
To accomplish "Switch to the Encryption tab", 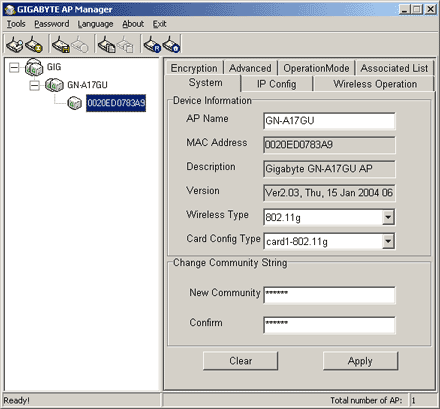I will [x=194, y=68].
